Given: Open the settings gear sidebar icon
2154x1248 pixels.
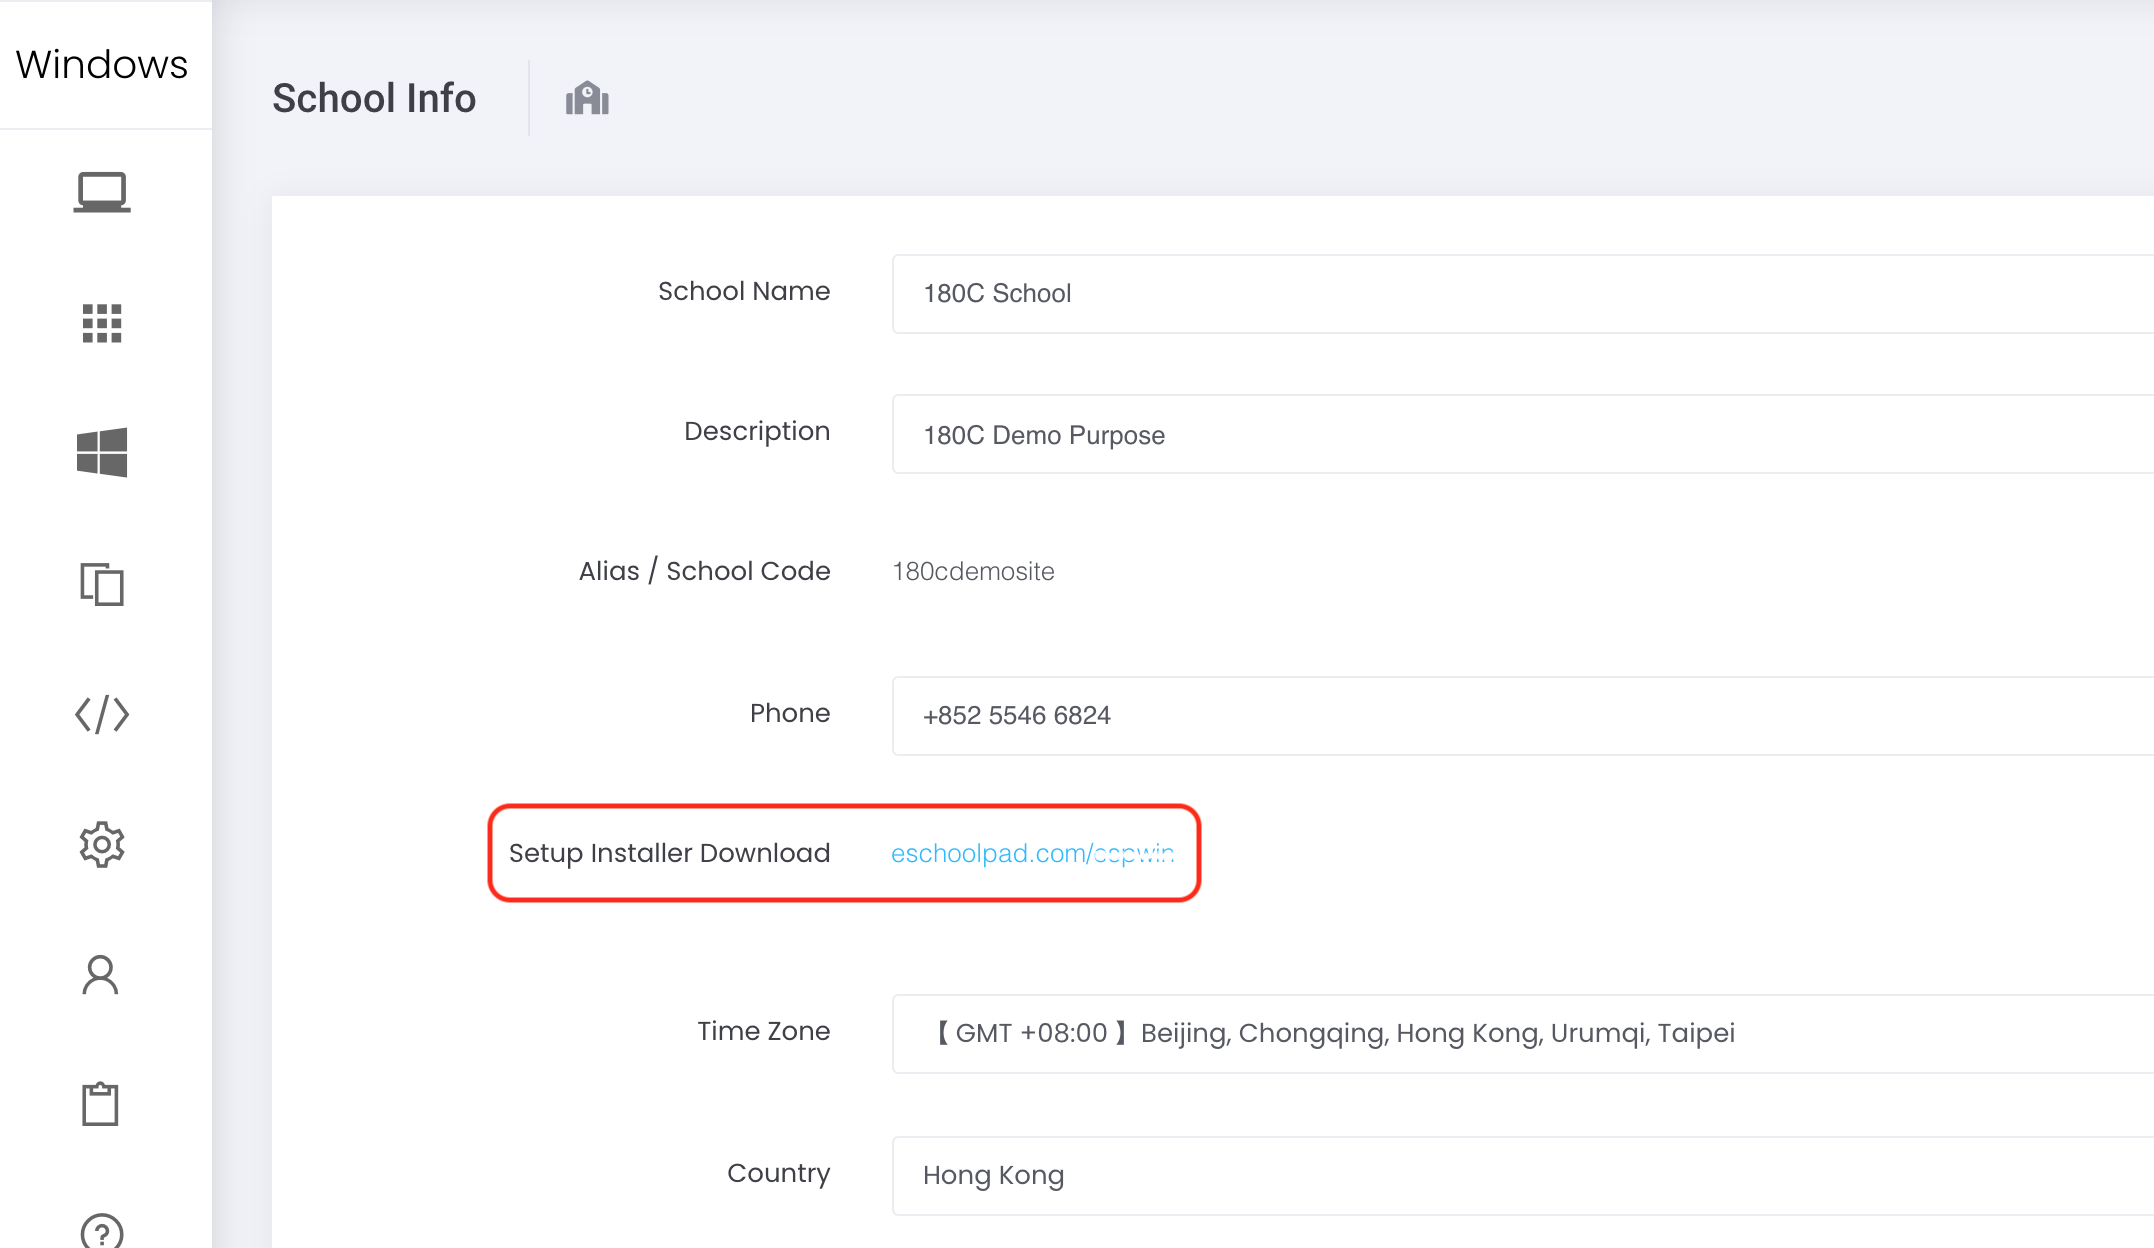Looking at the screenshot, I should [102, 845].
